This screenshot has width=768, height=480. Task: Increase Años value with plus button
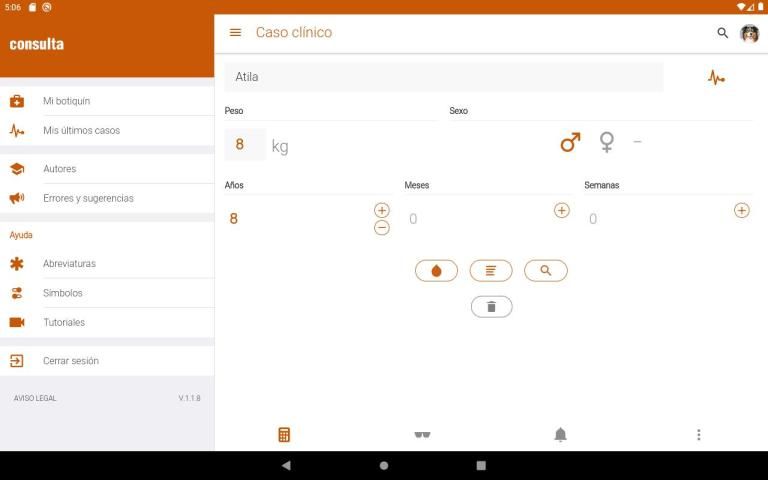coord(382,210)
